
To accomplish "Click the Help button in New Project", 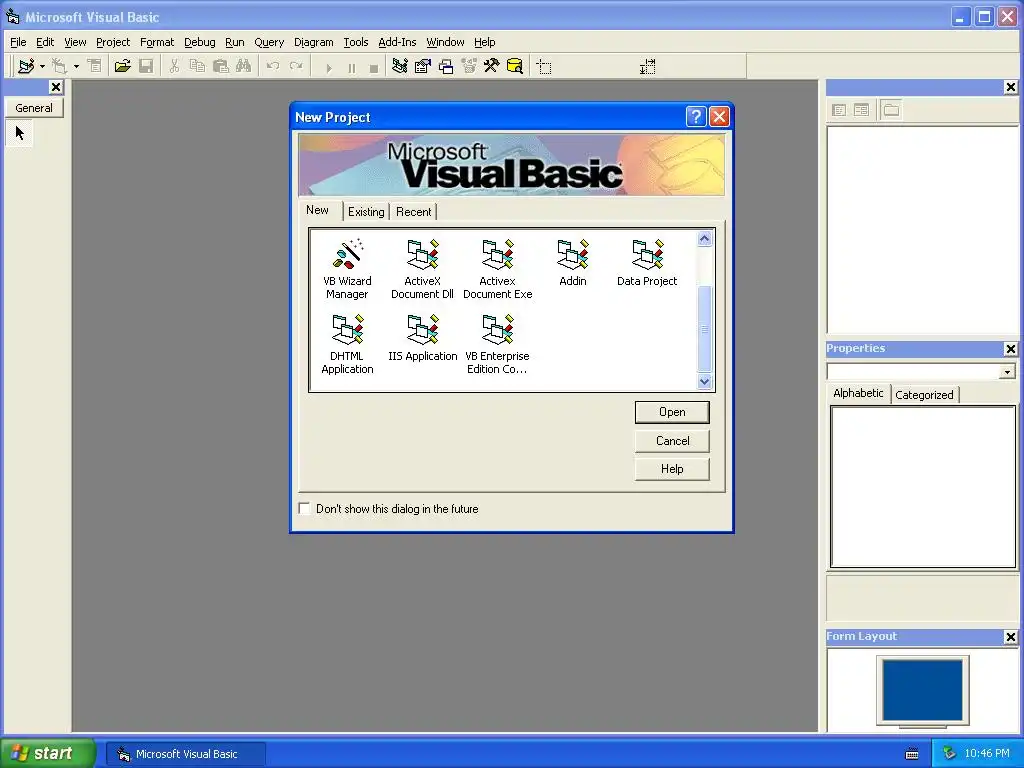I will point(672,469).
